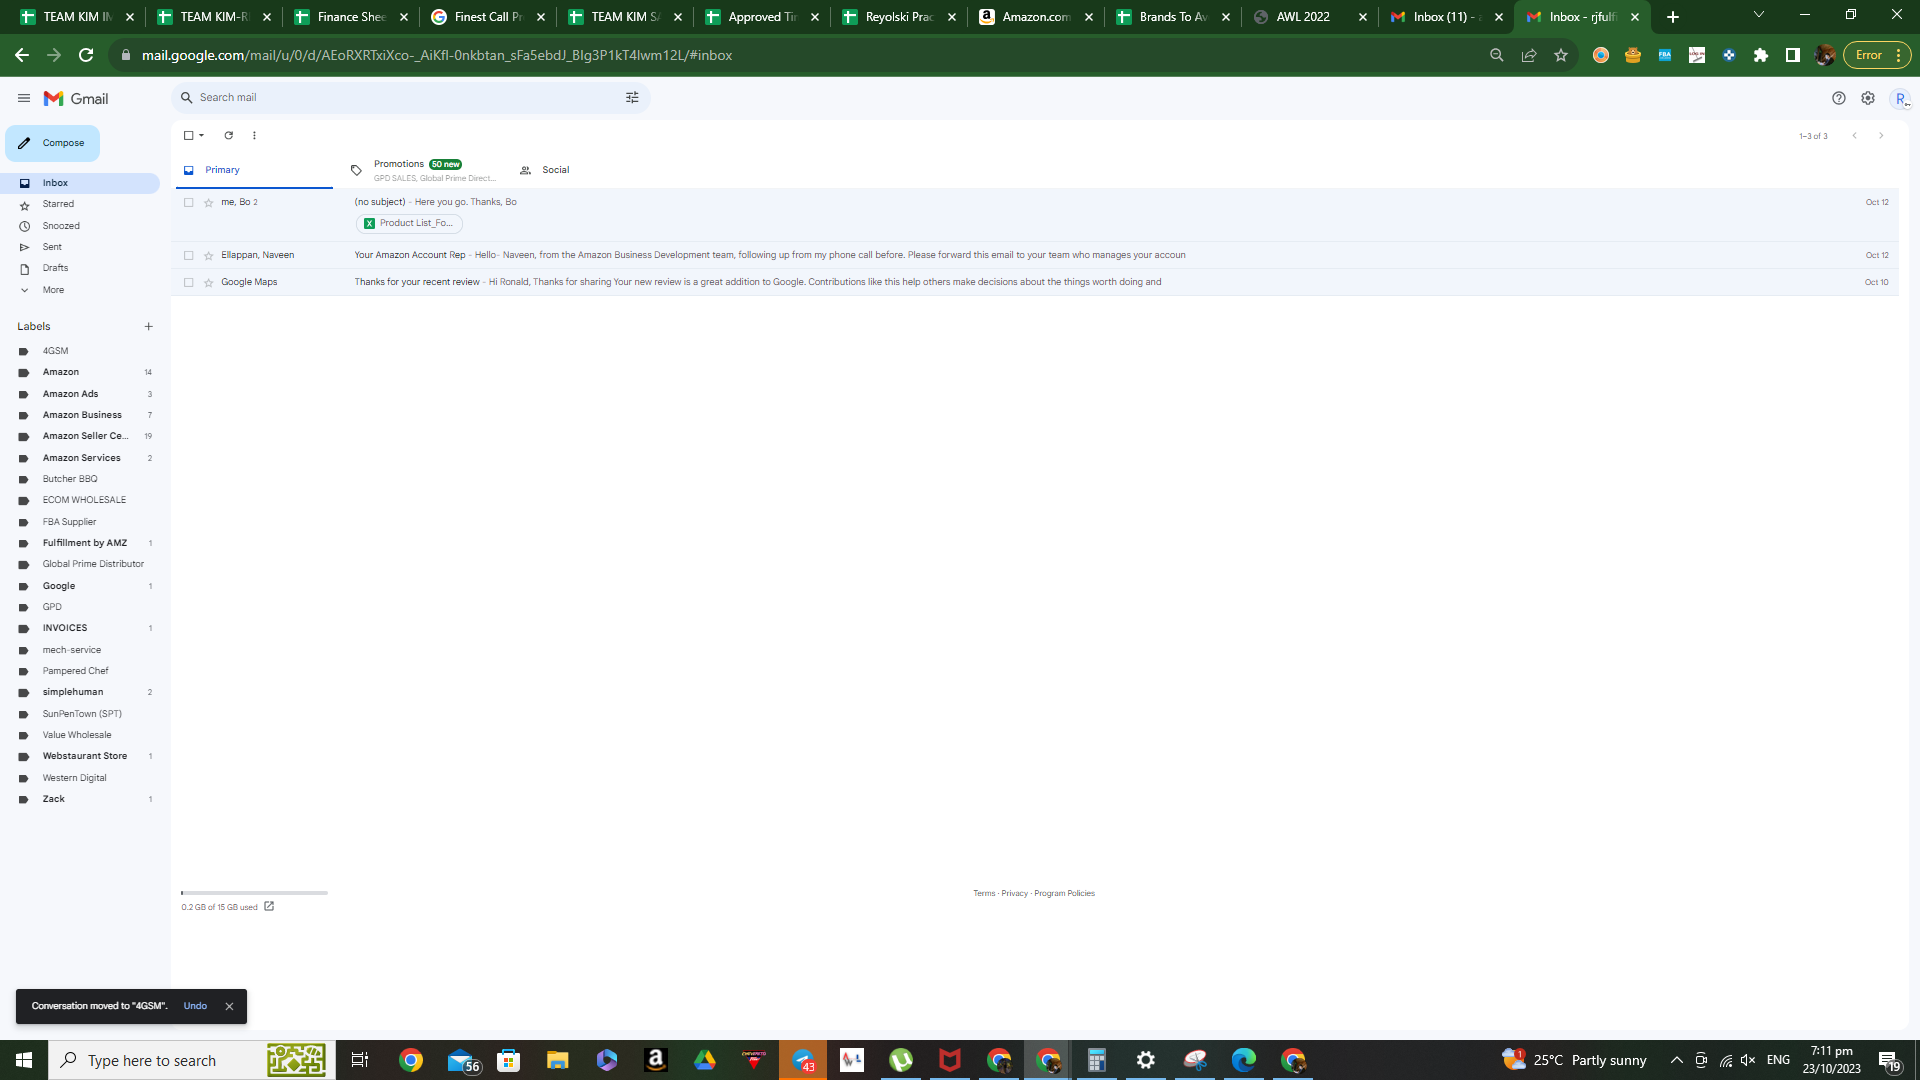Star the Ellappan, Naveen email
This screenshot has height=1080, width=1920.
209,256
